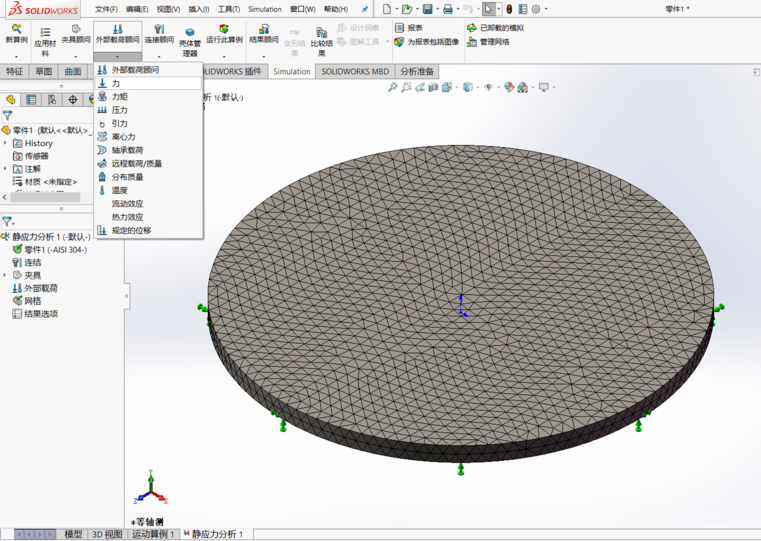Open the 新算例 dropdown arrow
Image resolution: width=761 pixels, height=541 pixels.
(x=16, y=56)
